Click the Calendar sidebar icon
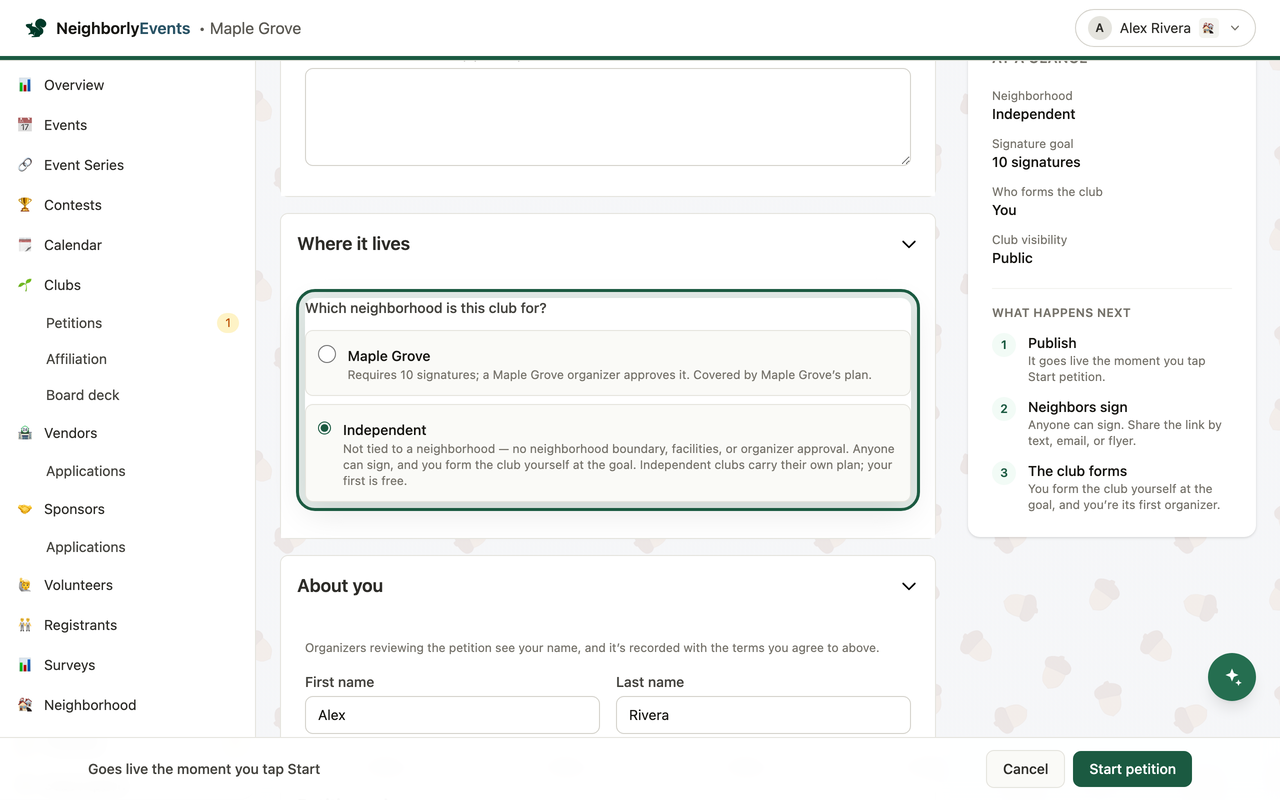 pyautogui.click(x=25, y=245)
